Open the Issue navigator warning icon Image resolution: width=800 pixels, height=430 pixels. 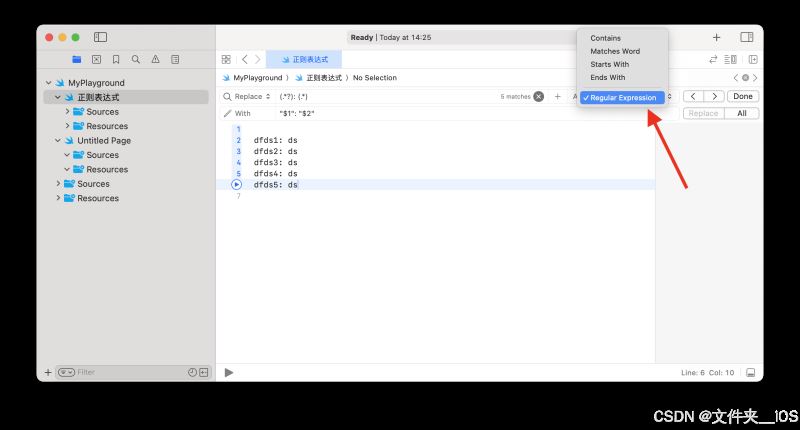click(x=155, y=60)
